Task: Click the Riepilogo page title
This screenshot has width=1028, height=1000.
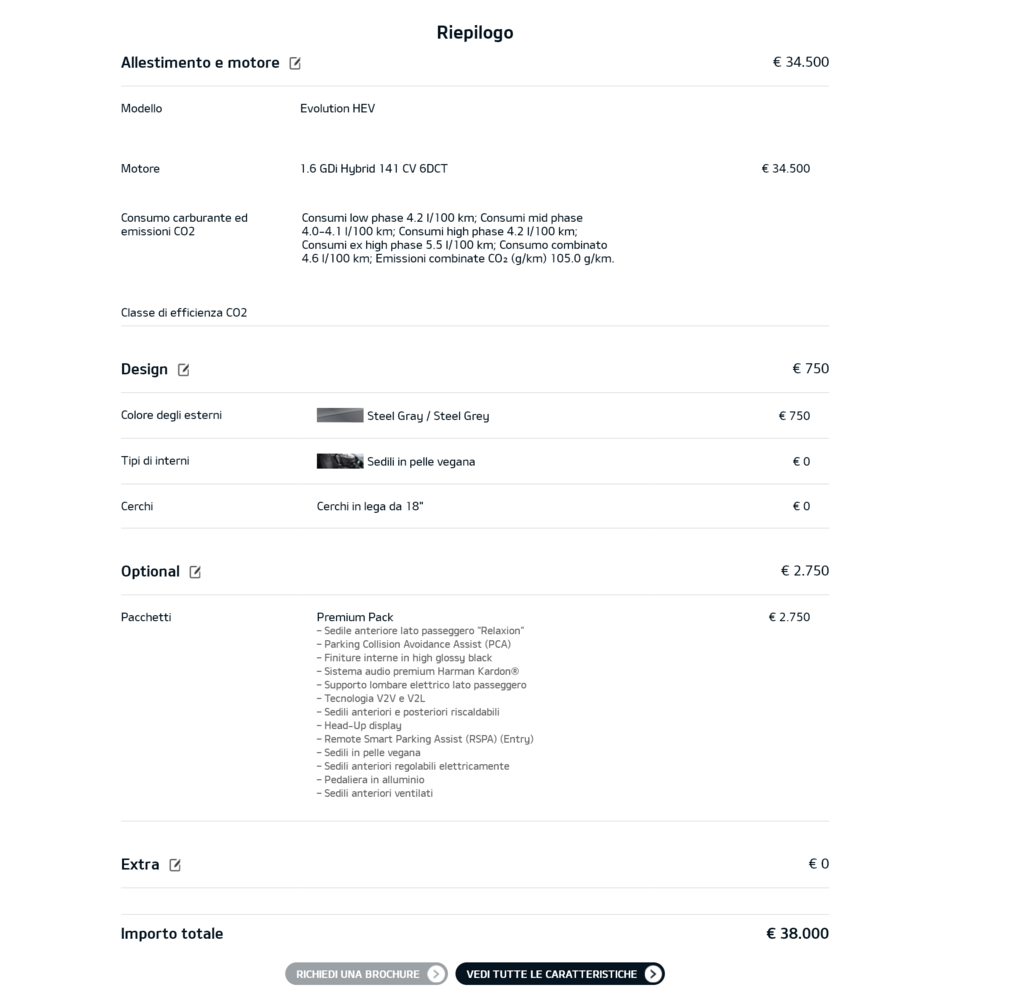Action: (x=475, y=33)
